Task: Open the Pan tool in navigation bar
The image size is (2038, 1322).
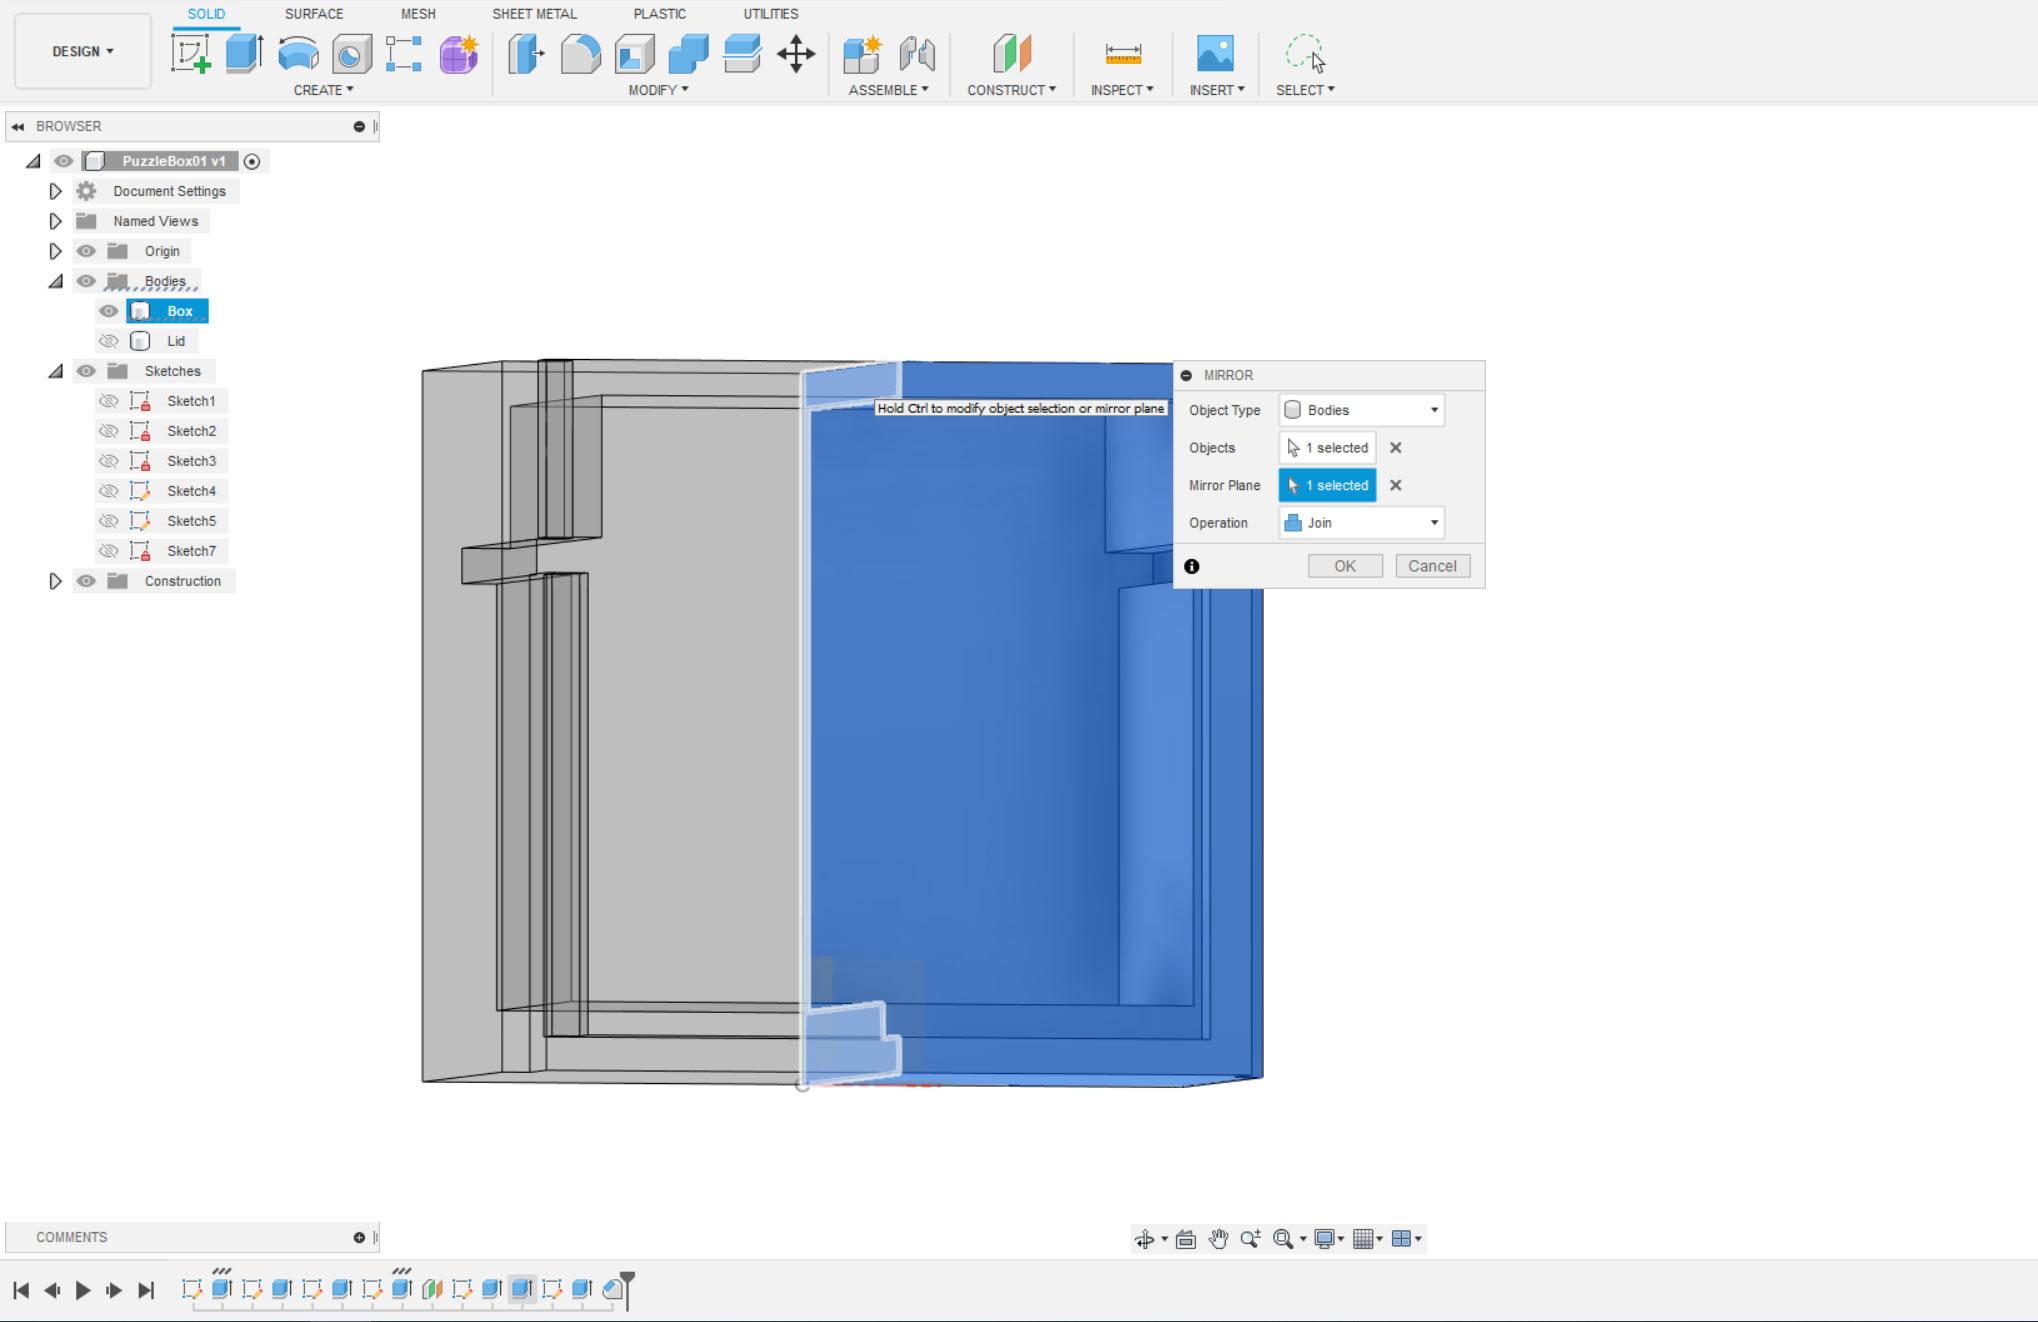Action: click(1218, 1239)
